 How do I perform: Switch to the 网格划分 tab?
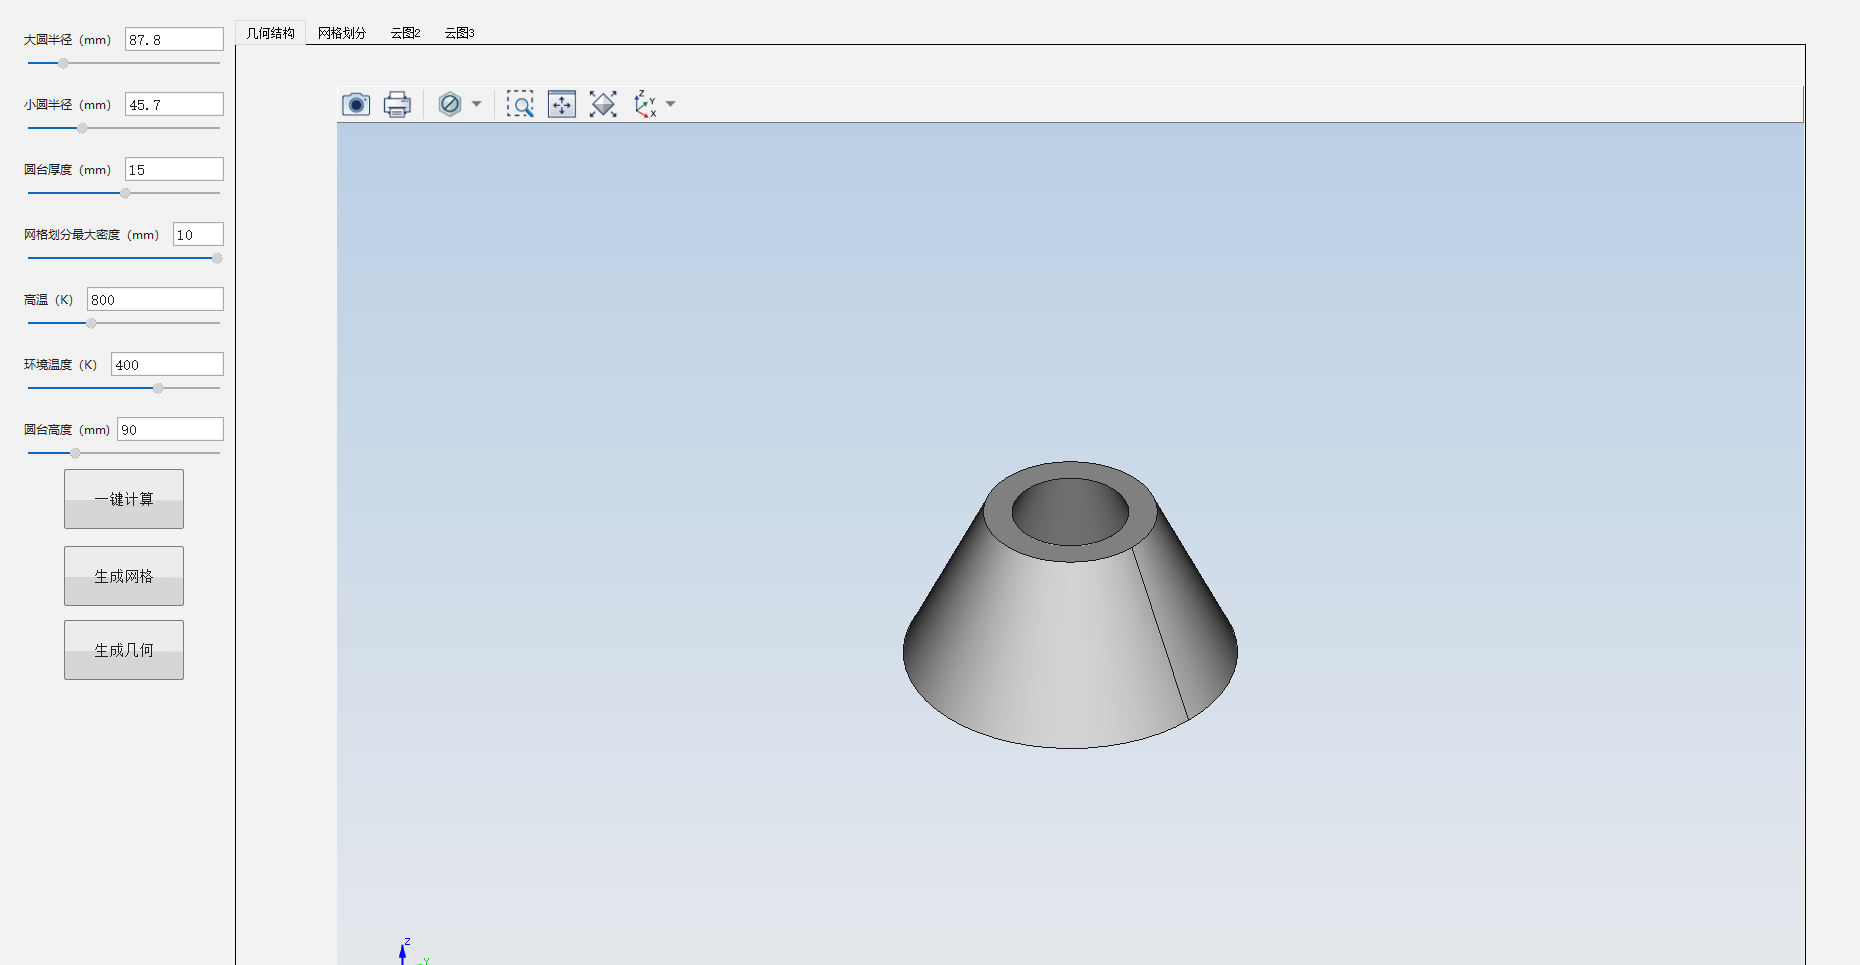(x=342, y=33)
